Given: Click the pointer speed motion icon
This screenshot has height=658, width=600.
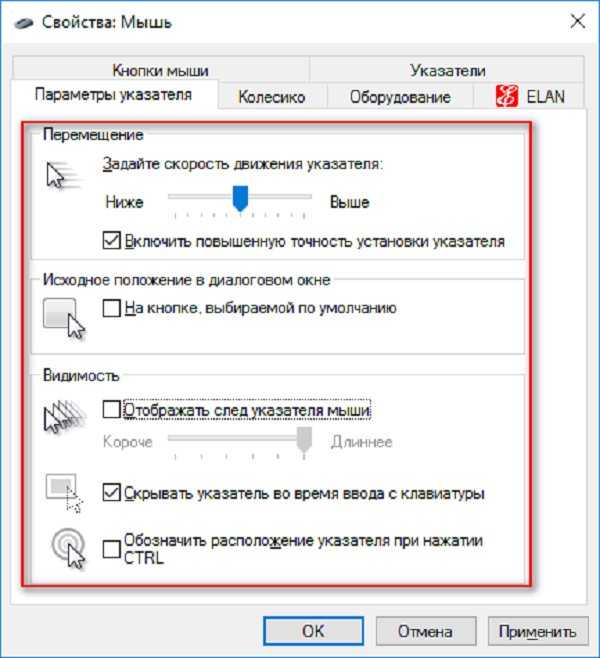Looking at the screenshot, I should (x=63, y=175).
